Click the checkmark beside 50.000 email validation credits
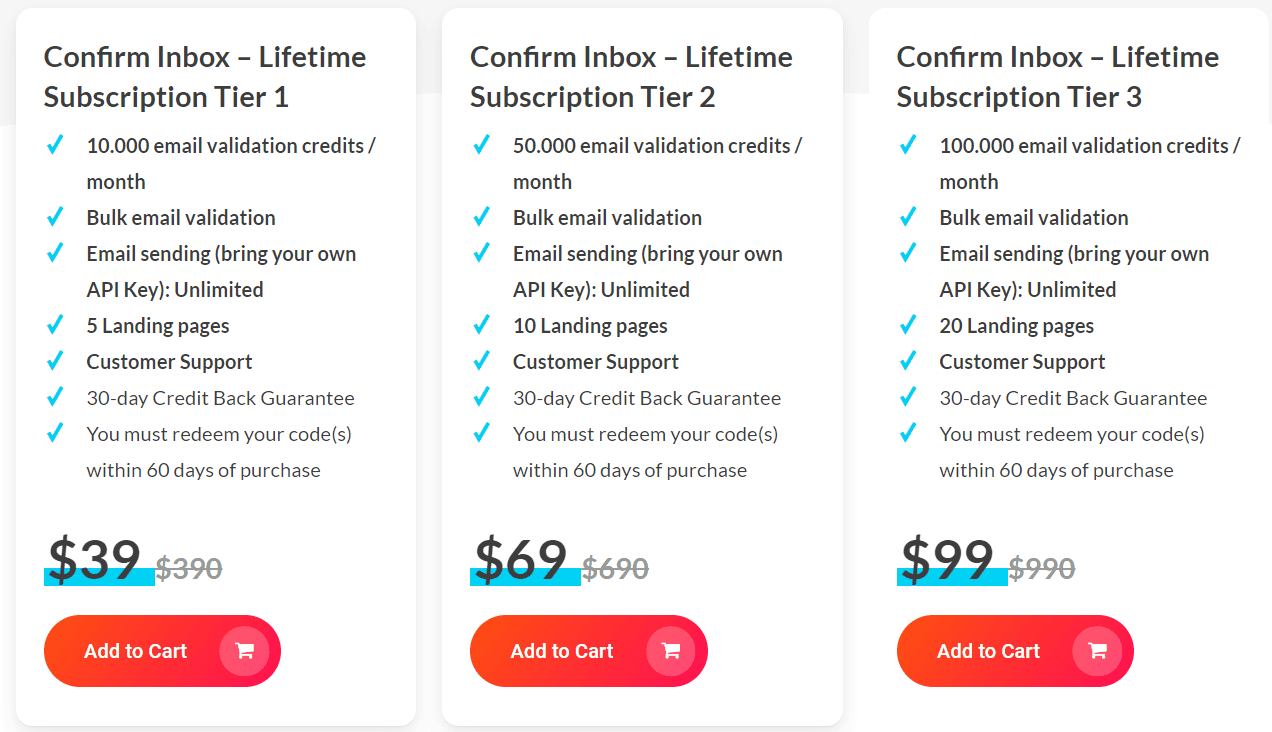Screen dimensions: 1272x732 [x=481, y=145]
